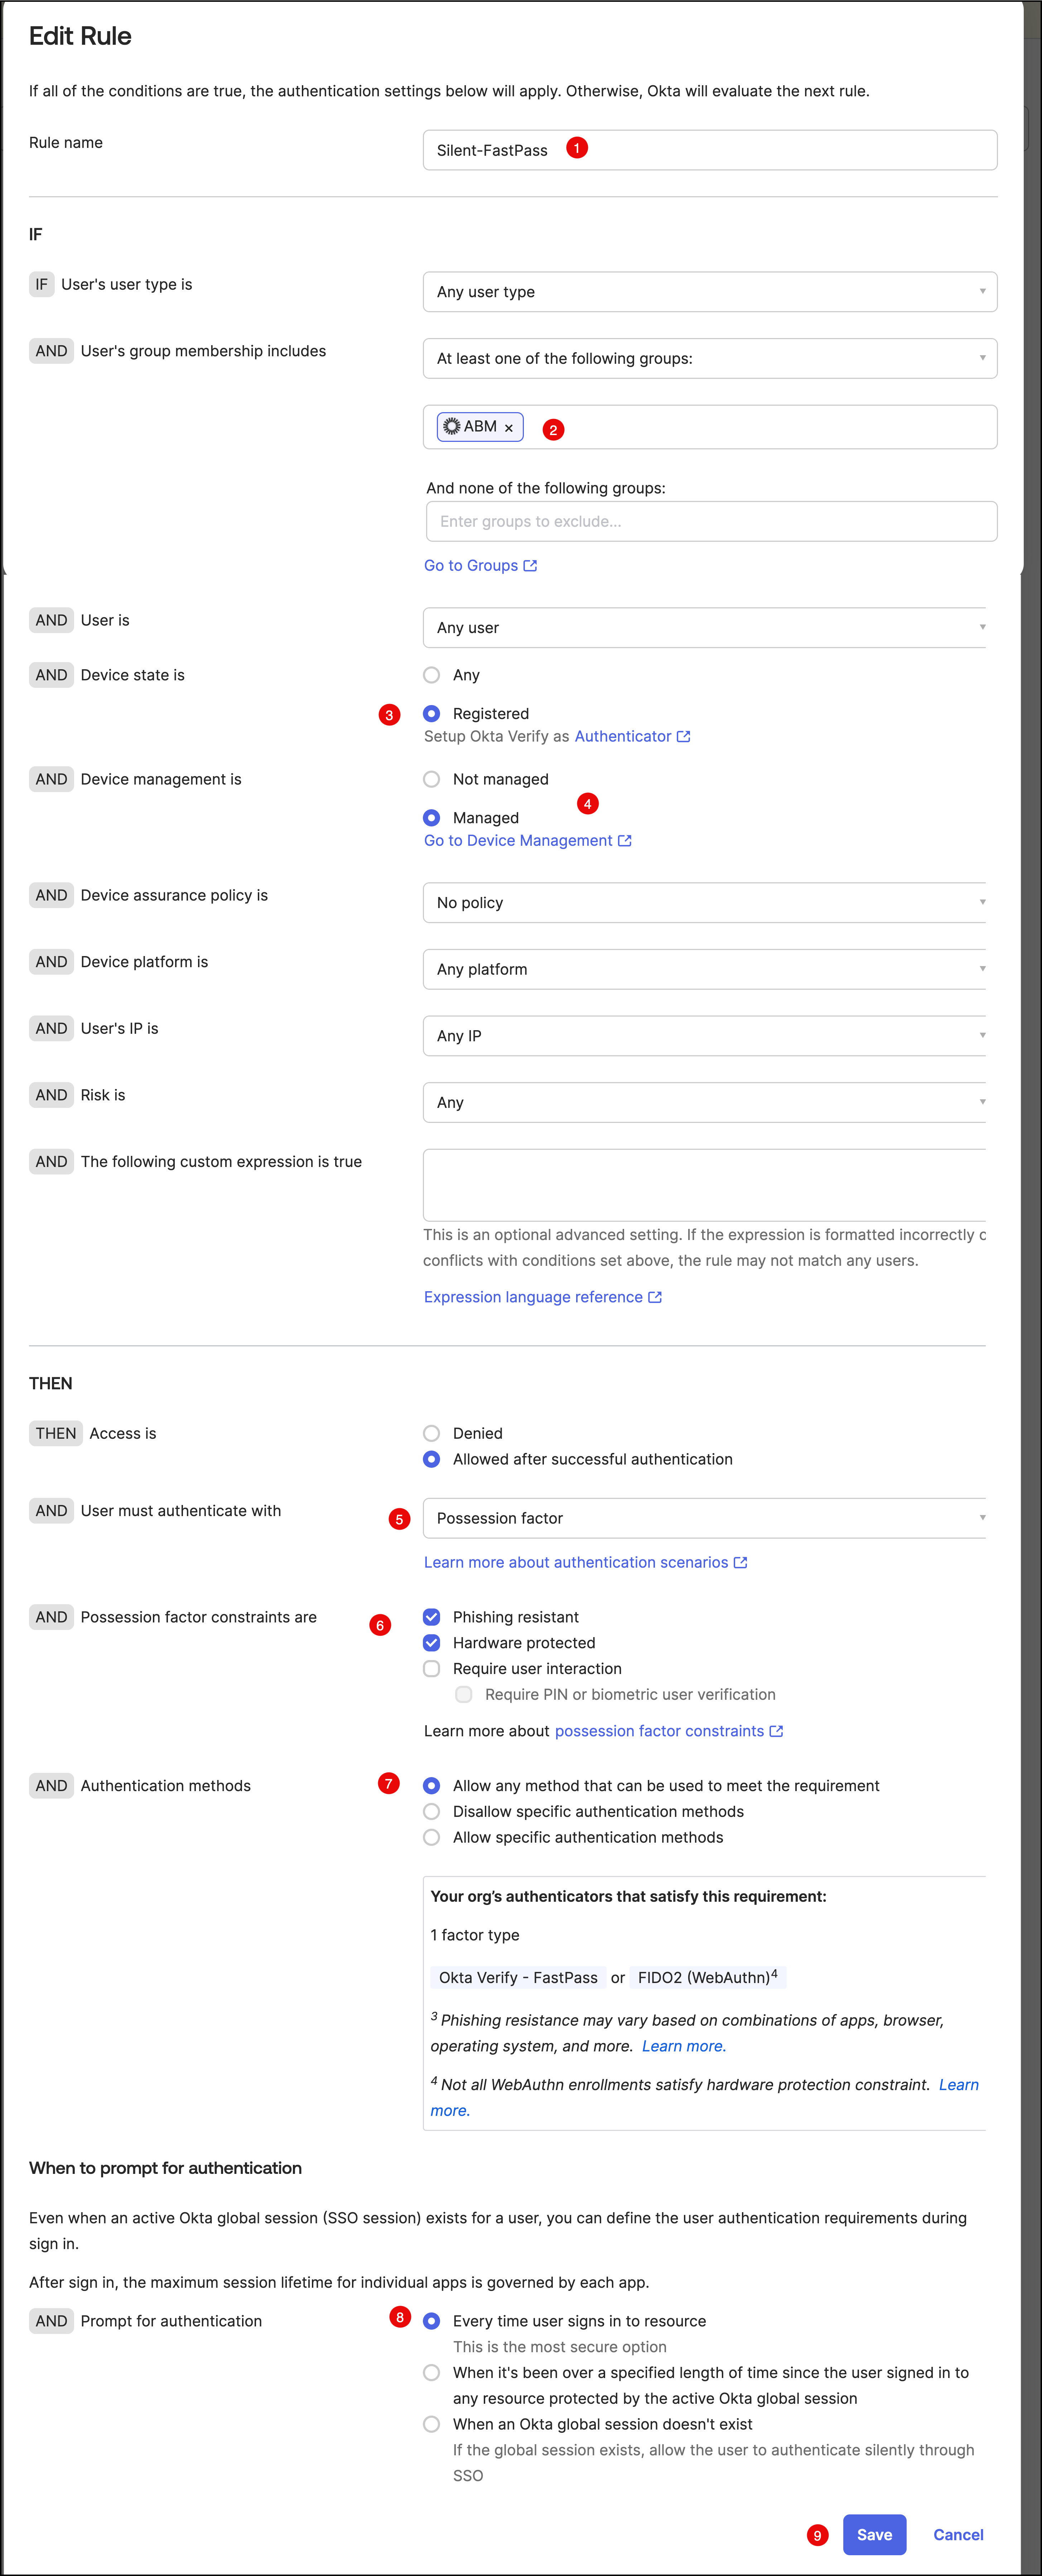Image resolution: width=1042 pixels, height=2576 pixels.
Task: Open the Possession factor dropdown
Action: click(x=704, y=1518)
